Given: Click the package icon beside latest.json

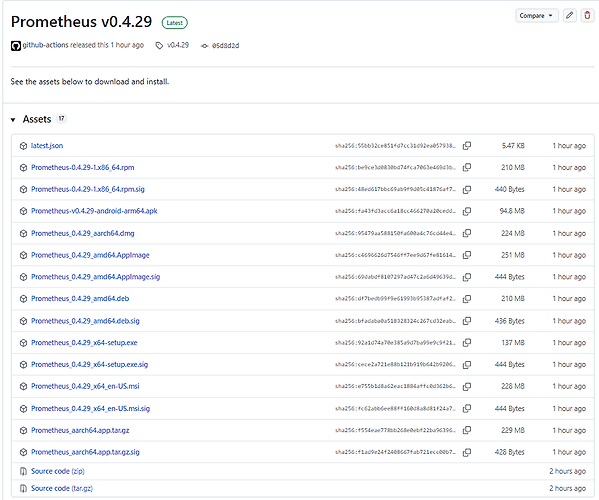Looking at the screenshot, I should (x=23, y=146).
